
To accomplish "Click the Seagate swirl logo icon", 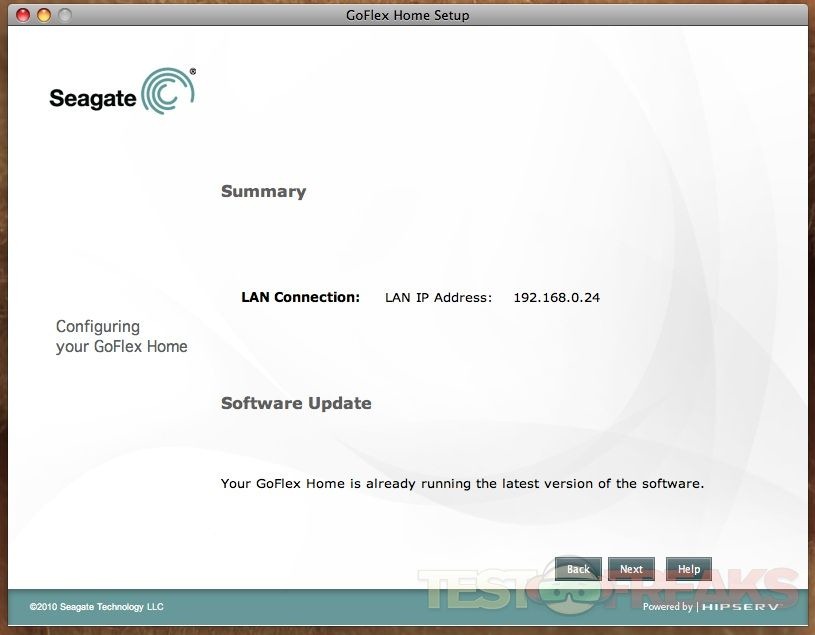I will coord(167,91).
